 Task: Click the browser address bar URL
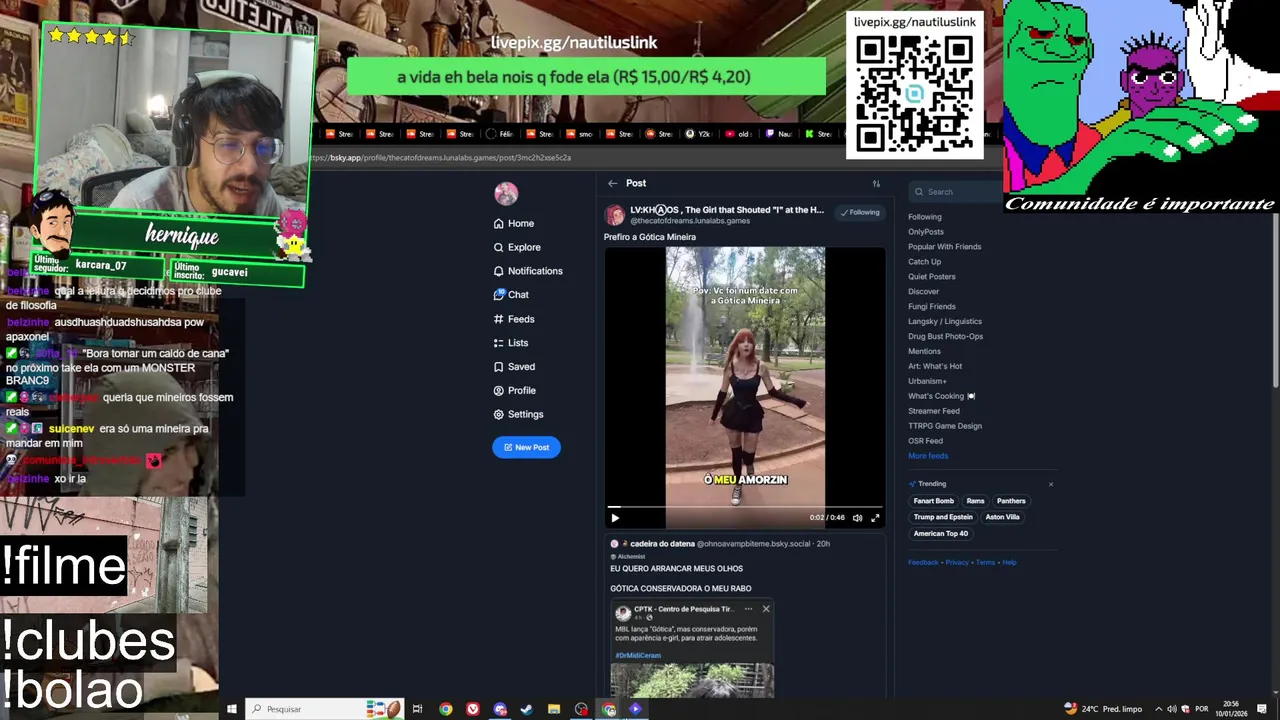pyautogui.click(x=440, y=158)
